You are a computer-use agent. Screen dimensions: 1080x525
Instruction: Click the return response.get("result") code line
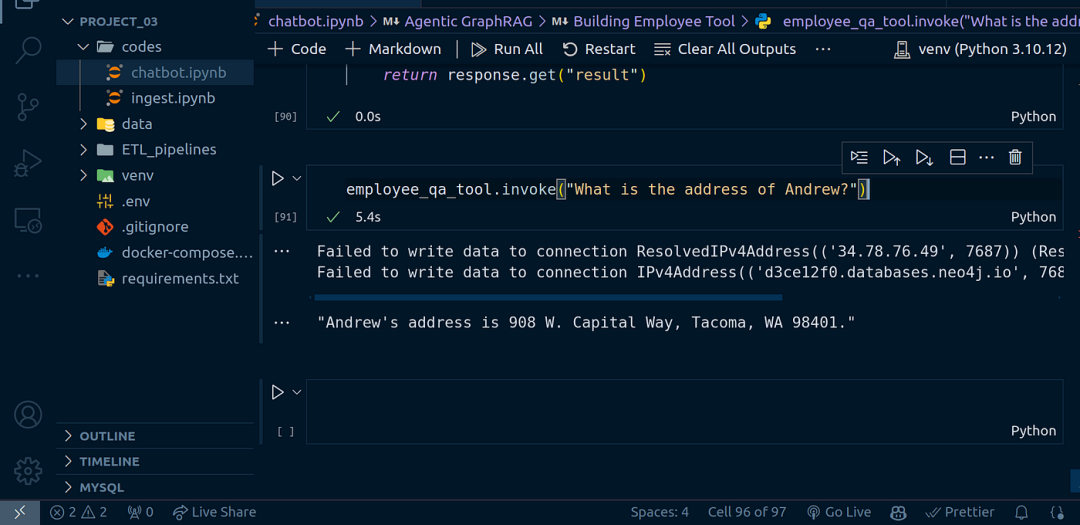(x=515, y=74)
